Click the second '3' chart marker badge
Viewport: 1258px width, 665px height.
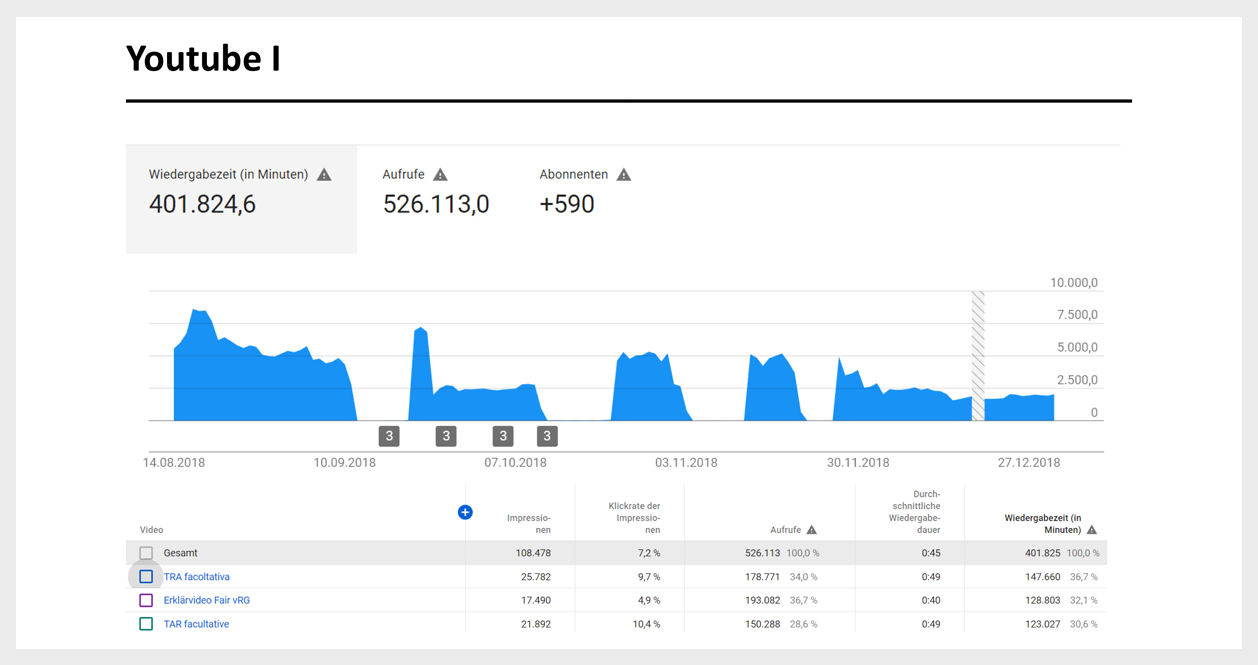[x=446, y=436]
